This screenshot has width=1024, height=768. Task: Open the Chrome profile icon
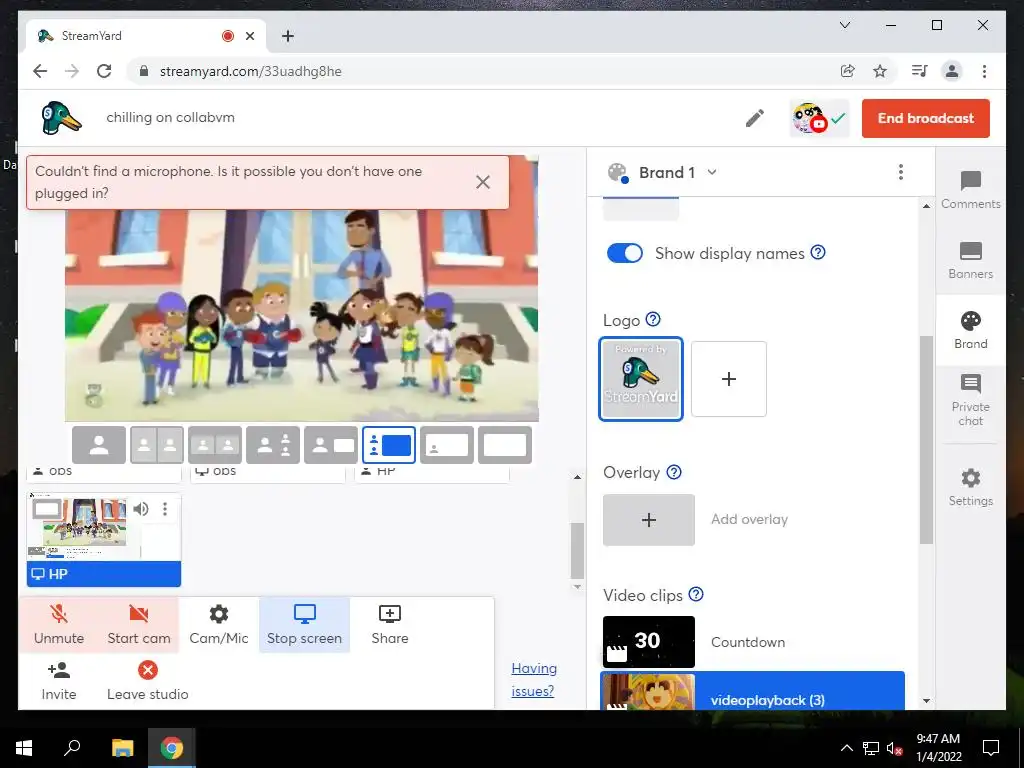(952, 71)
